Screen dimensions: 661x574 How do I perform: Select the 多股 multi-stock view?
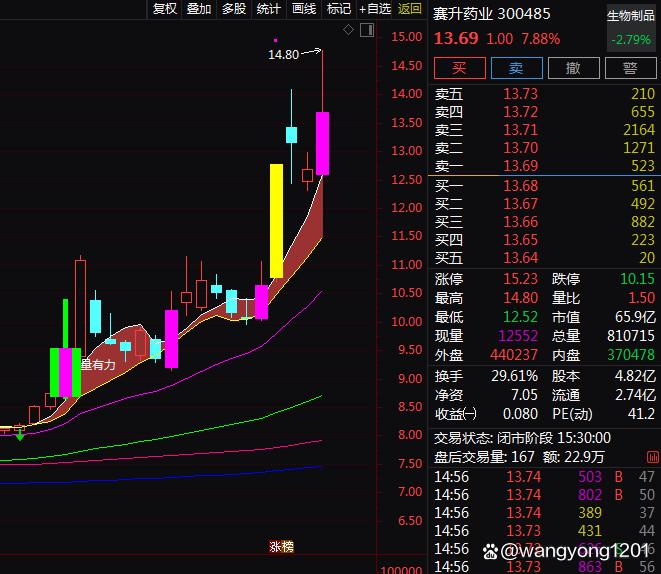[233, 9]
